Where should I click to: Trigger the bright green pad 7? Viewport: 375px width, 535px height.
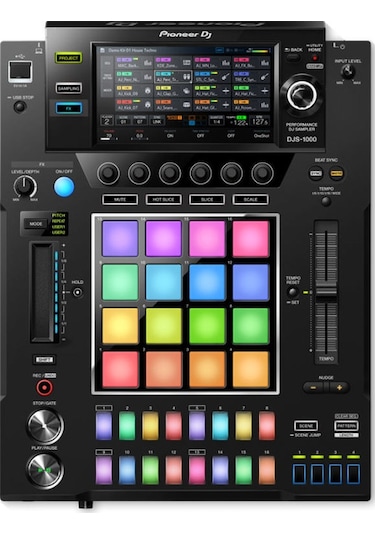pos(207,326)
